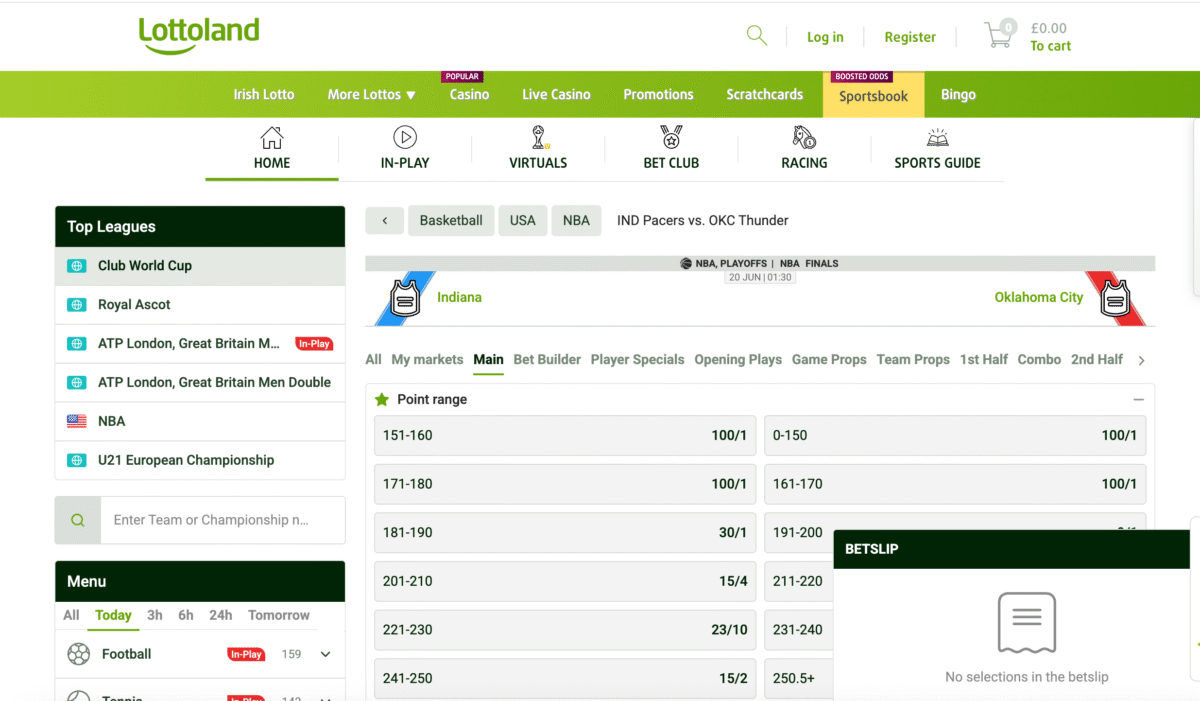Image resolution: width=1200 pixels, height=701 pixels.
Task: Switch to the 1st Half tab
Action: [984, 360]
